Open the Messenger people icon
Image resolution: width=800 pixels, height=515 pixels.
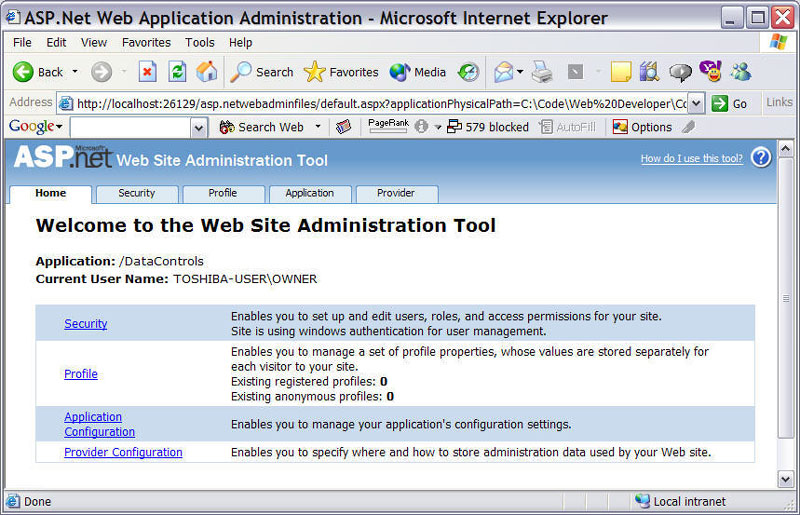point(740,72)
